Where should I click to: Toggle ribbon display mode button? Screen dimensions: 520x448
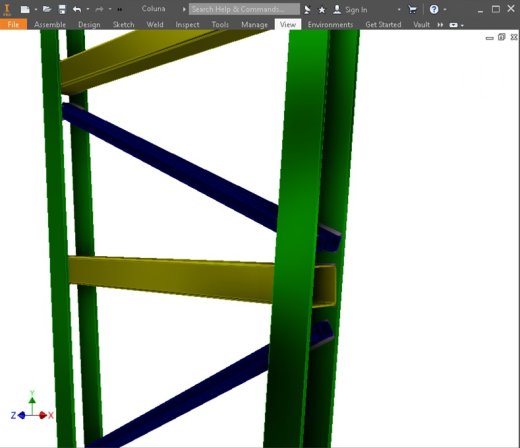[x=453, y=25]
